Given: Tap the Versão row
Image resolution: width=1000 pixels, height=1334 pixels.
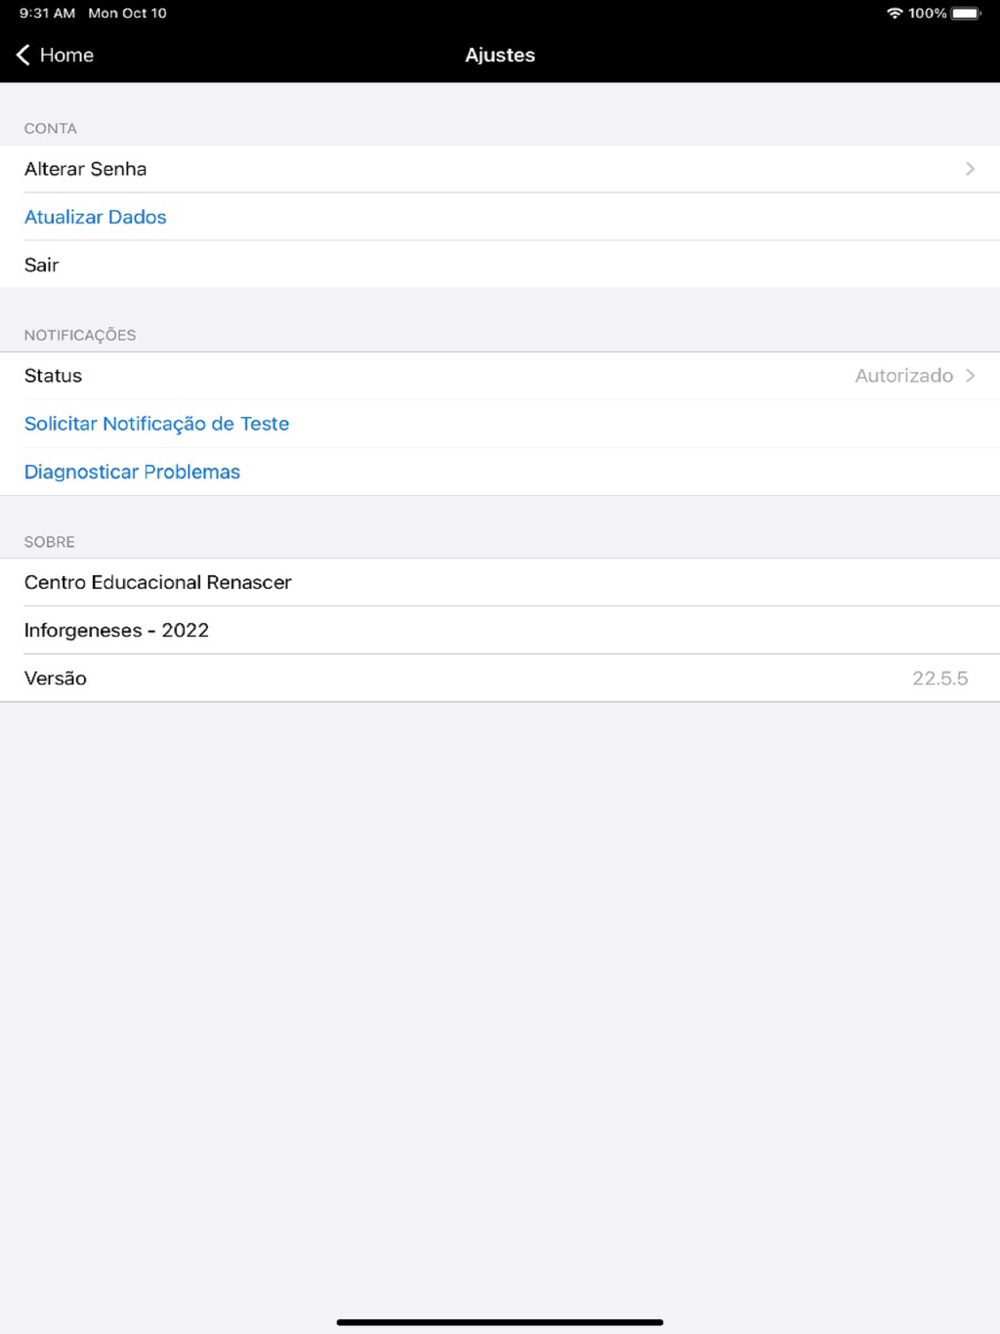Looking at the screenshot, I should [x=500, y=678].
